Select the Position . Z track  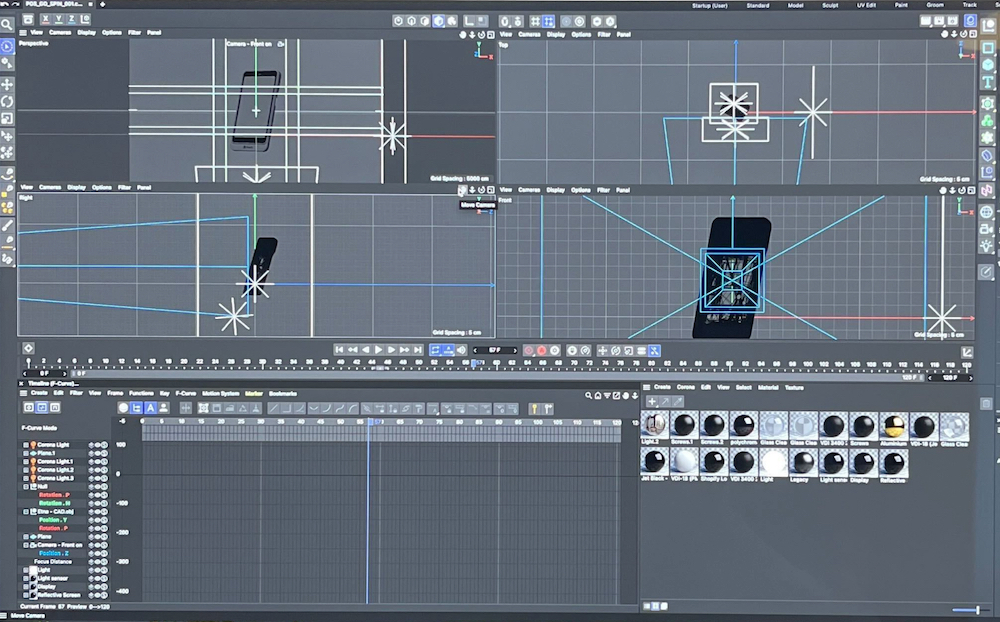[x=53, y=553]
